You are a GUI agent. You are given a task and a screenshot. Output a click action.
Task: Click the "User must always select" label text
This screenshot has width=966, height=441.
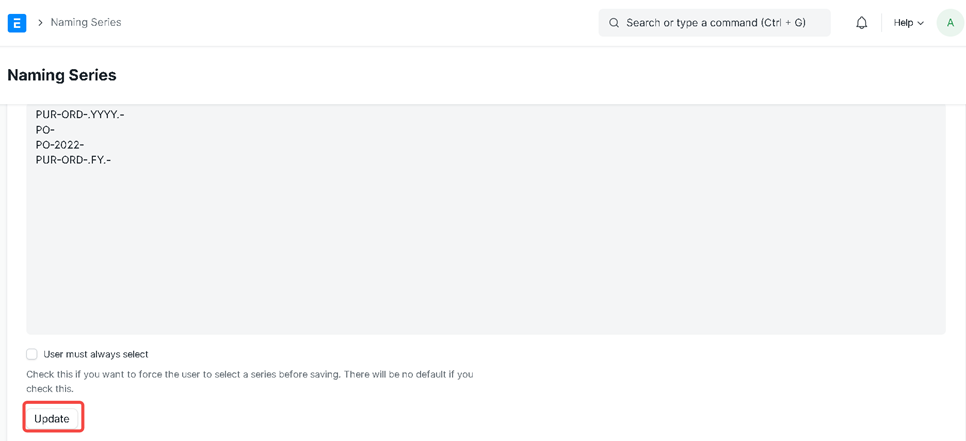coord(96,354)
